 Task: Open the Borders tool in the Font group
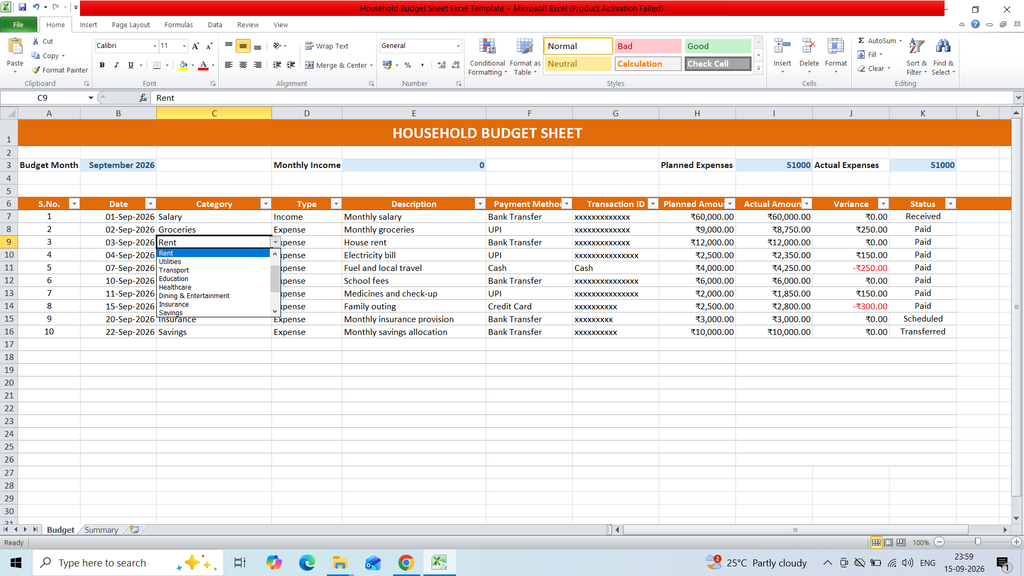[157, 65]
